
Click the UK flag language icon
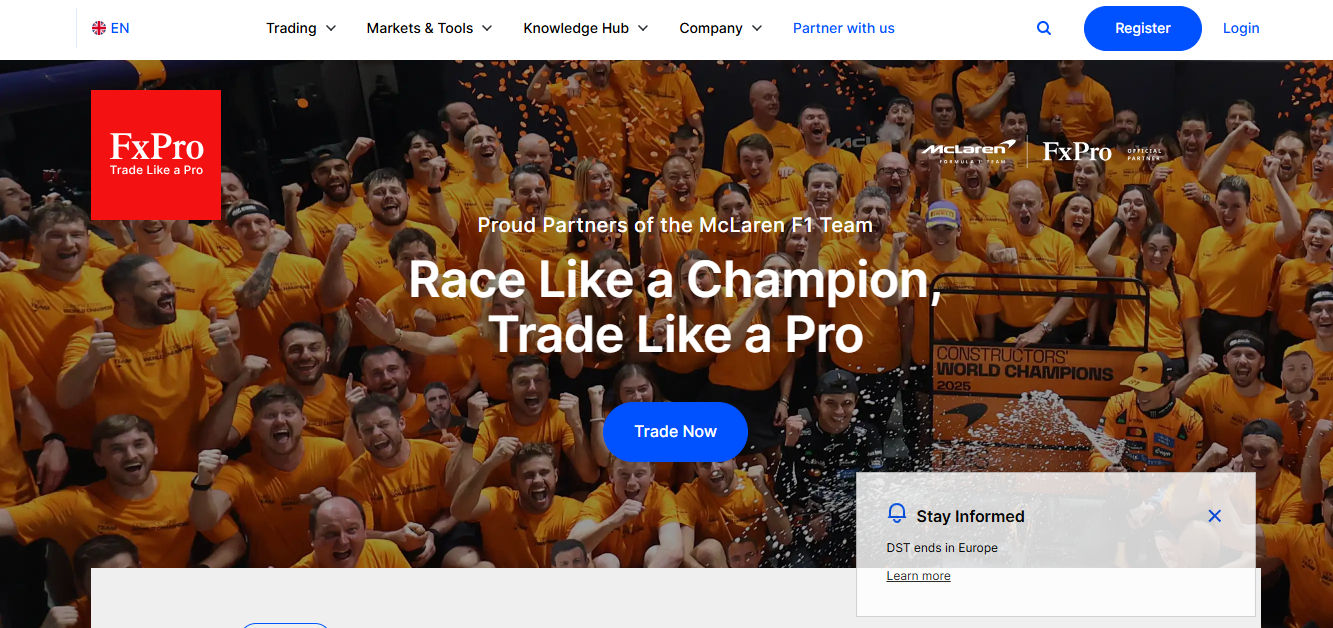click(x=99, y=28)
